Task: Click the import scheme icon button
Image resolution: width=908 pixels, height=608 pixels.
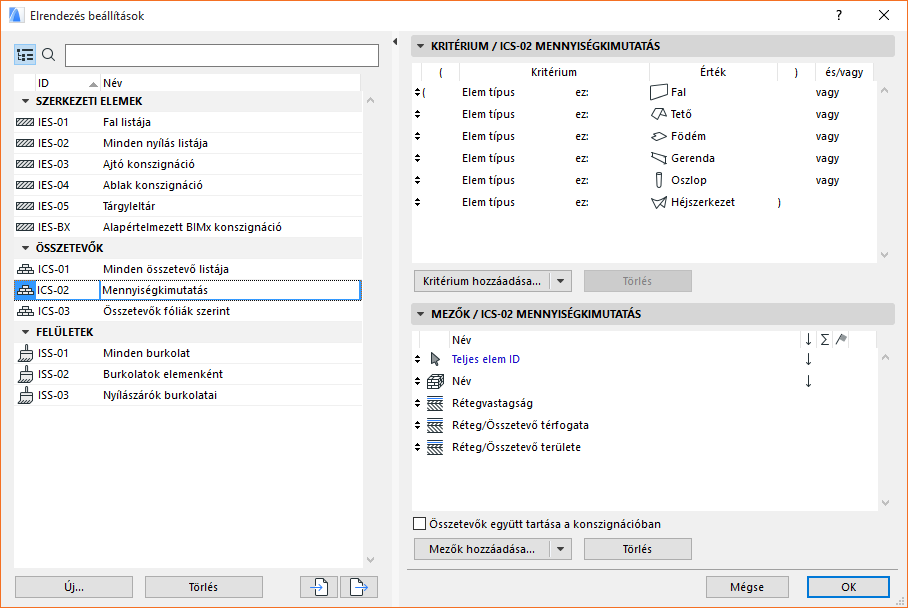Action: pos(319,587)
